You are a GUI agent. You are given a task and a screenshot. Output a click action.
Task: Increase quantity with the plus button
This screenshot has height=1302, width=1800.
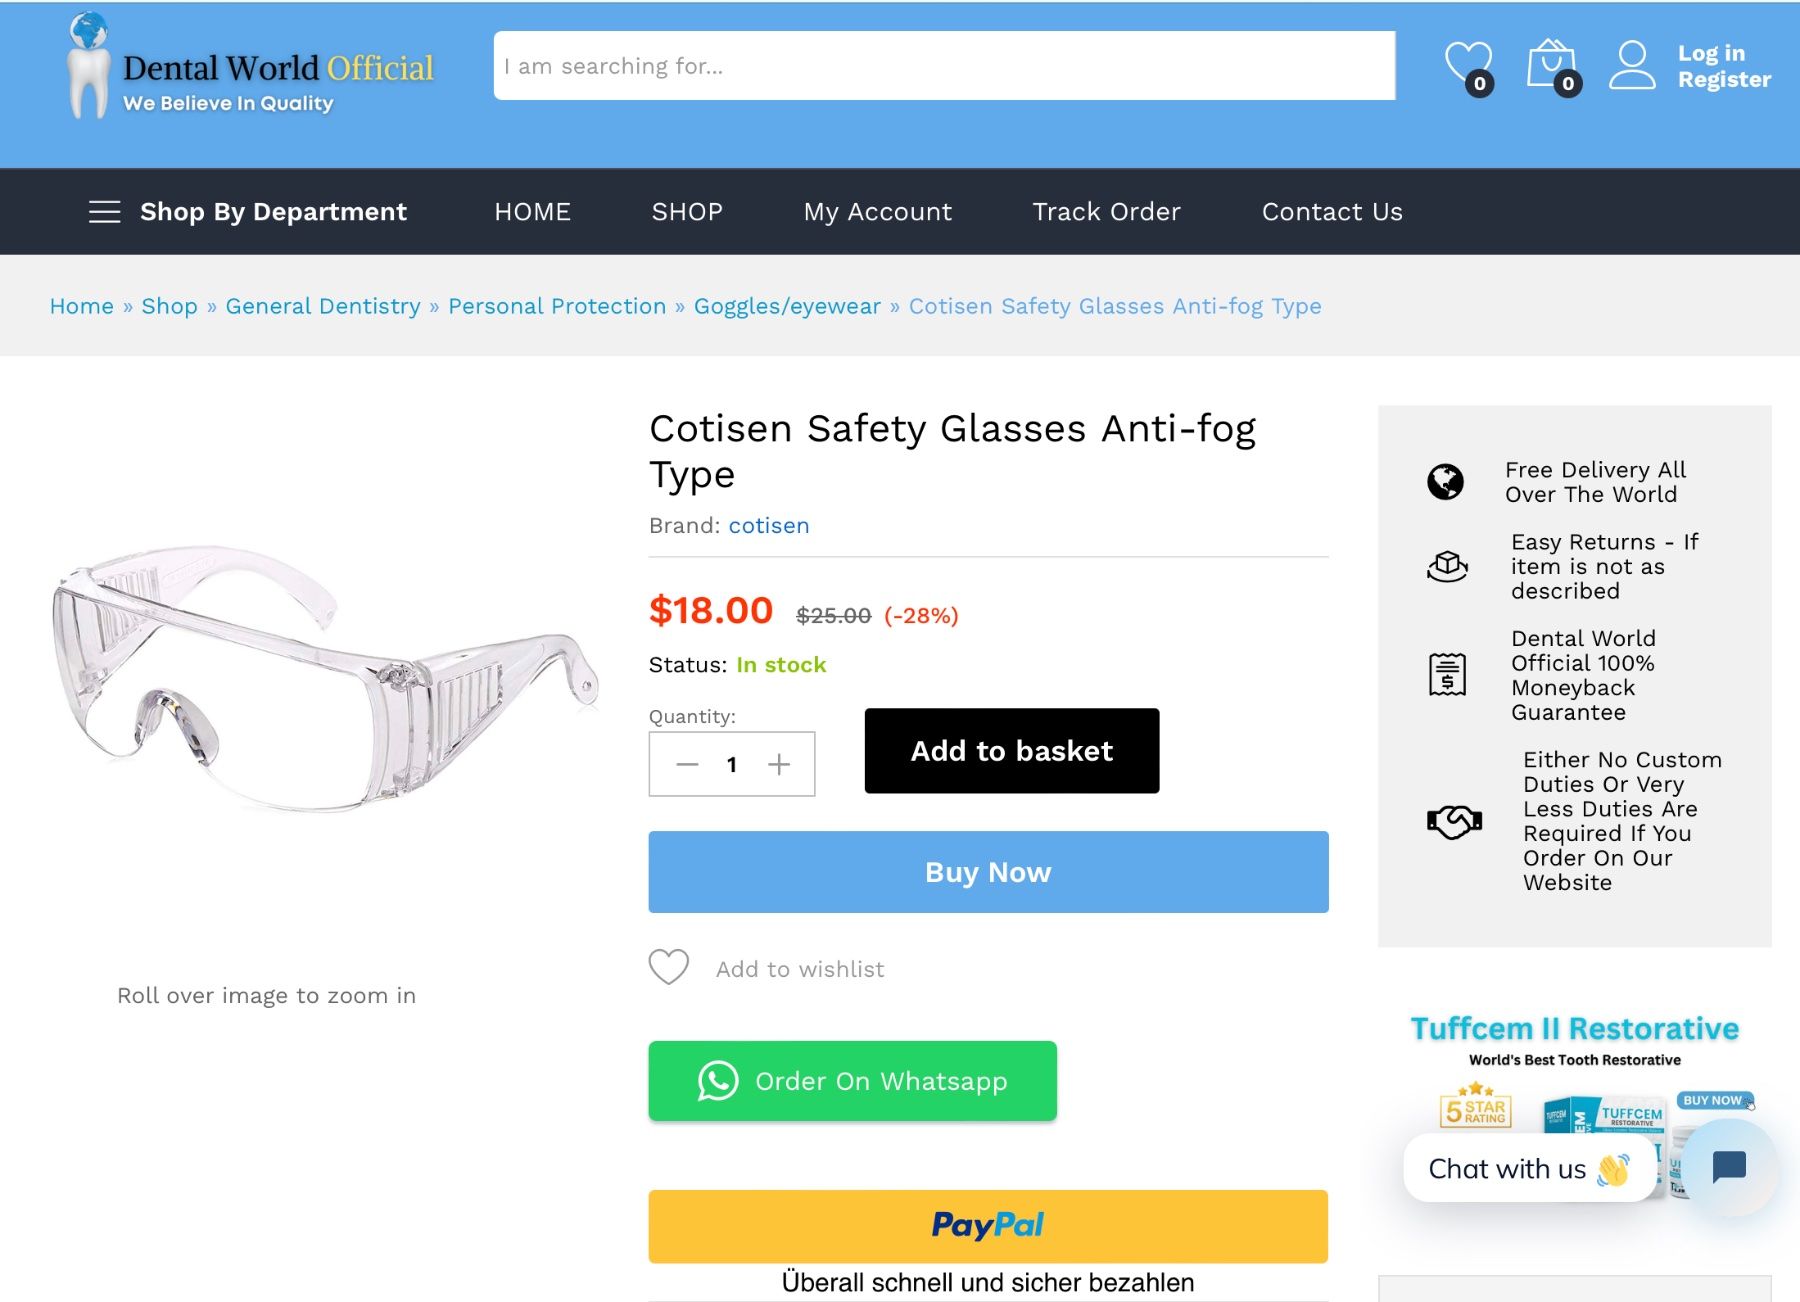(x=779, y=765)
